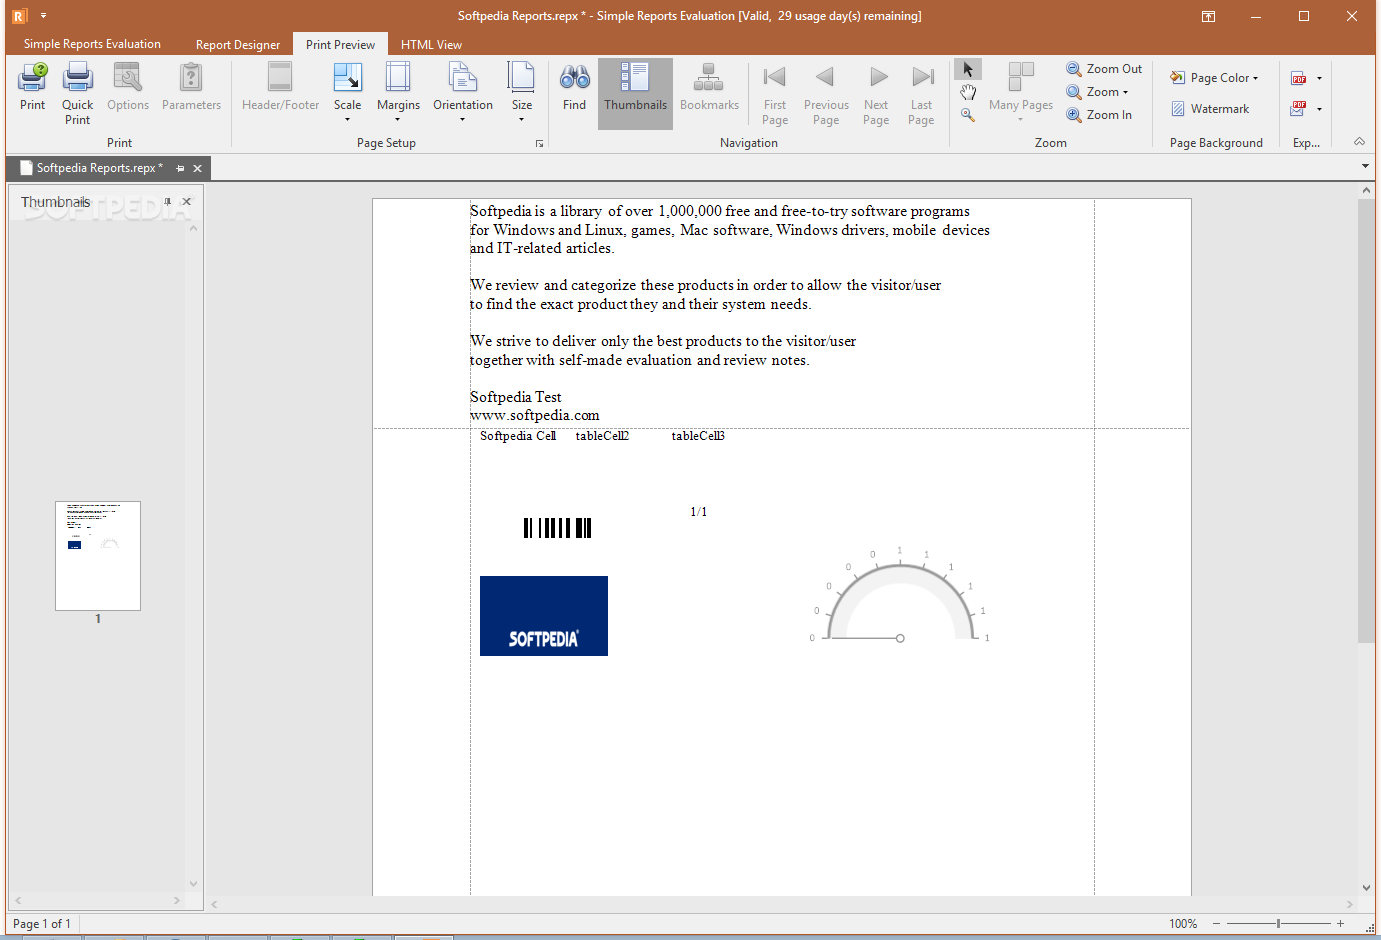Viewport: 1381px width, 940px height.
Task: Go to Next Page
Action: (876, 93)
